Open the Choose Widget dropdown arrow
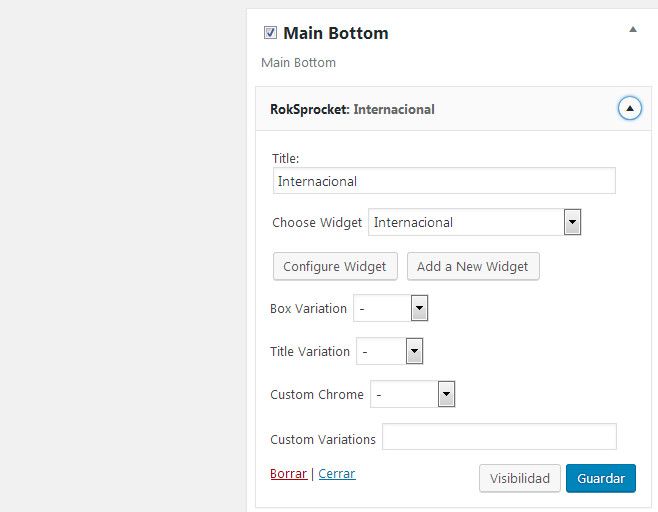 pyautogui.click(x=572, y=222)
